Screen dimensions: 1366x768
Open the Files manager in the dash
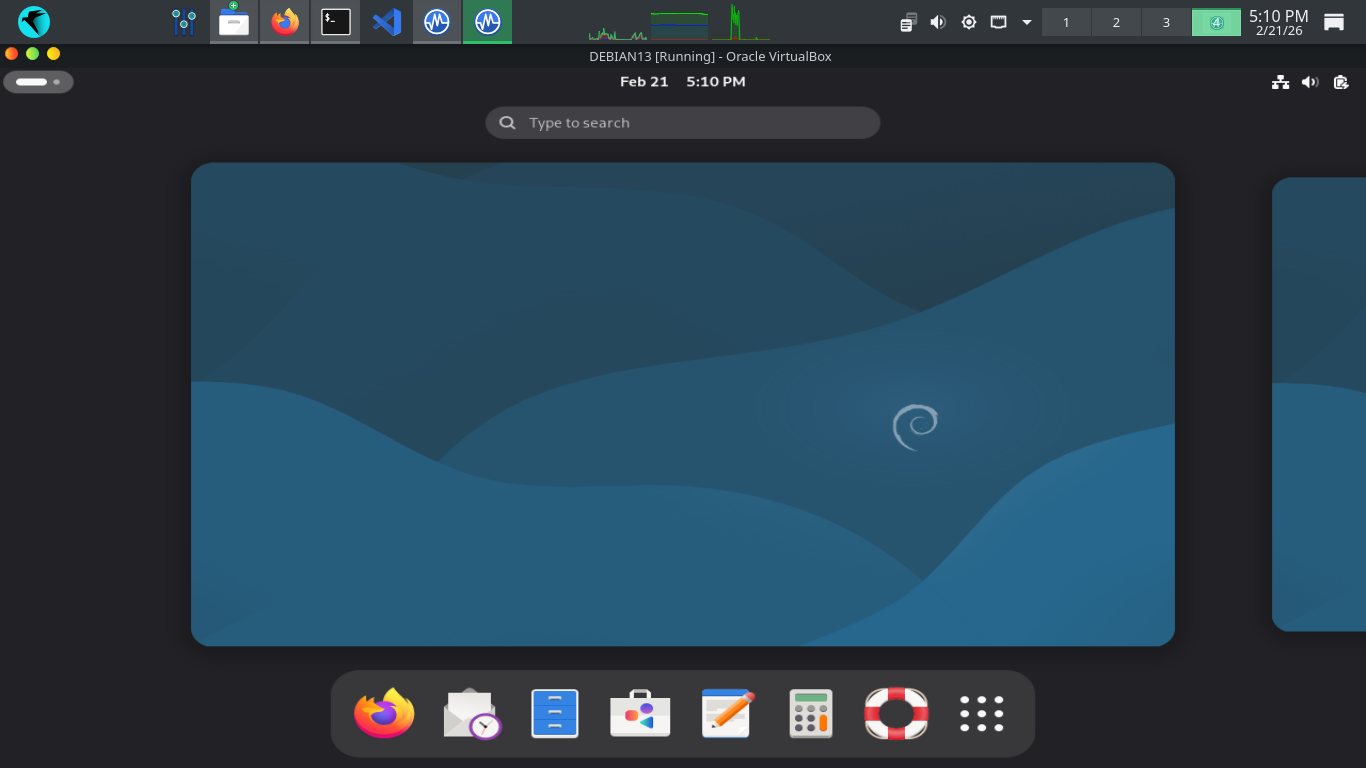tap(555, 714)
